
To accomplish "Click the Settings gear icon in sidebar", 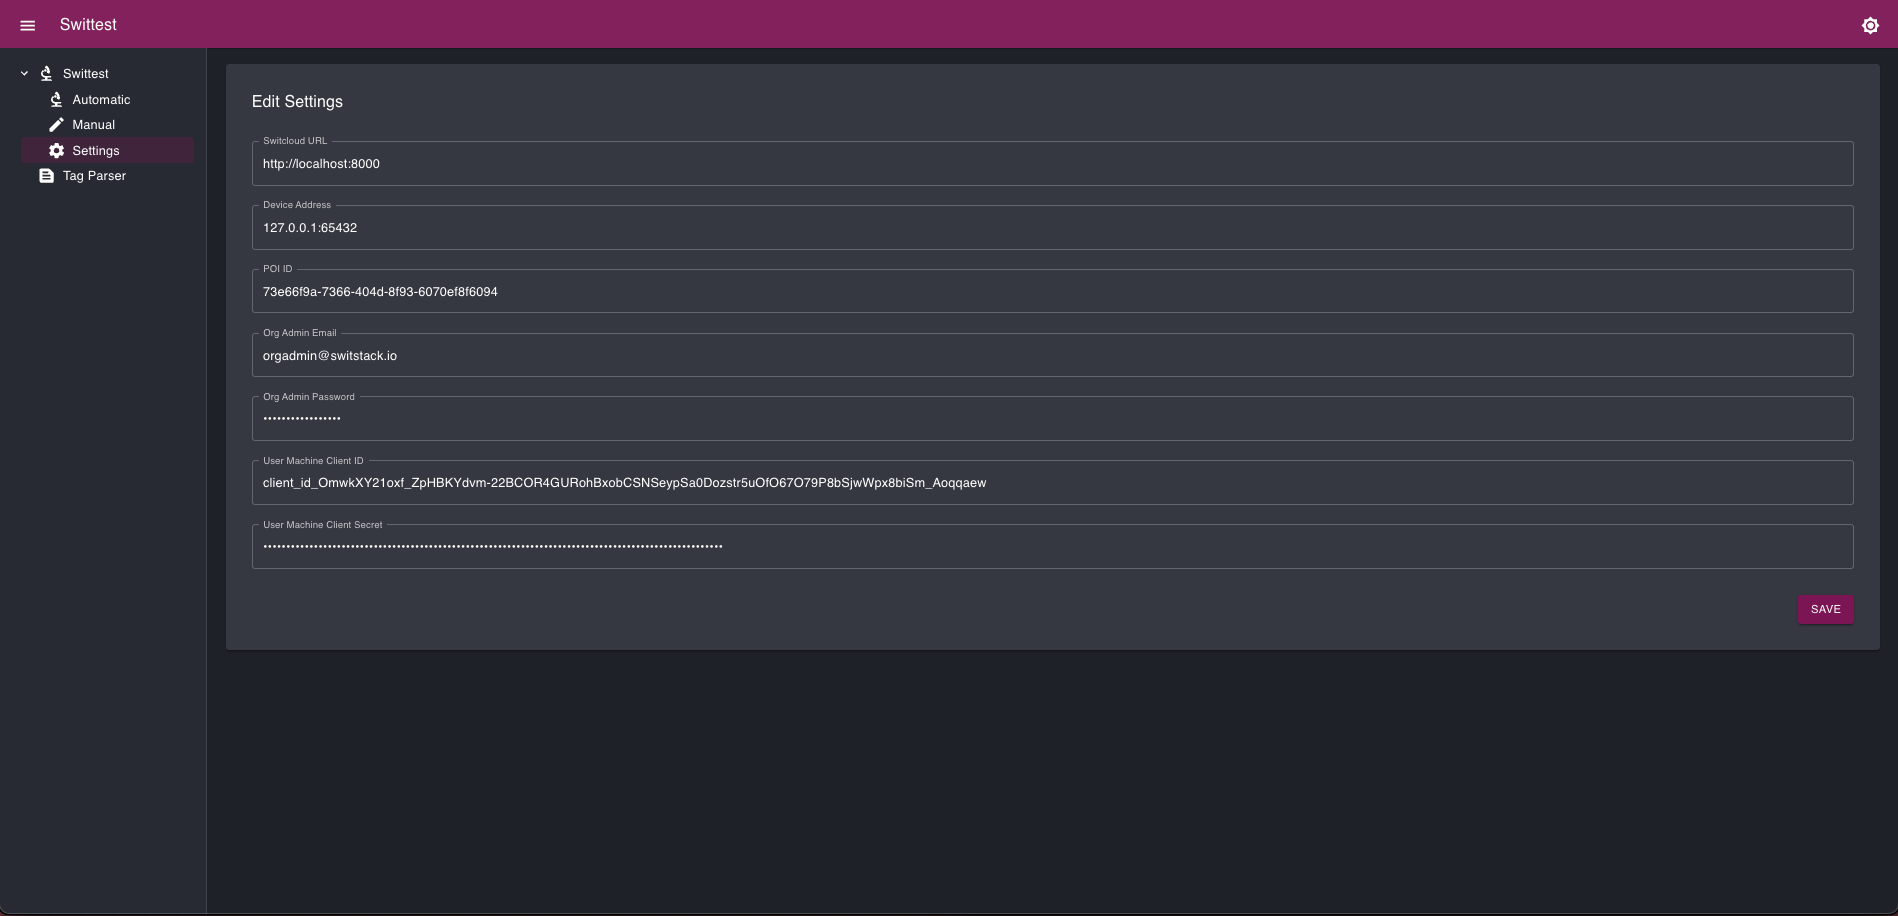I will [x=56, y=150].
